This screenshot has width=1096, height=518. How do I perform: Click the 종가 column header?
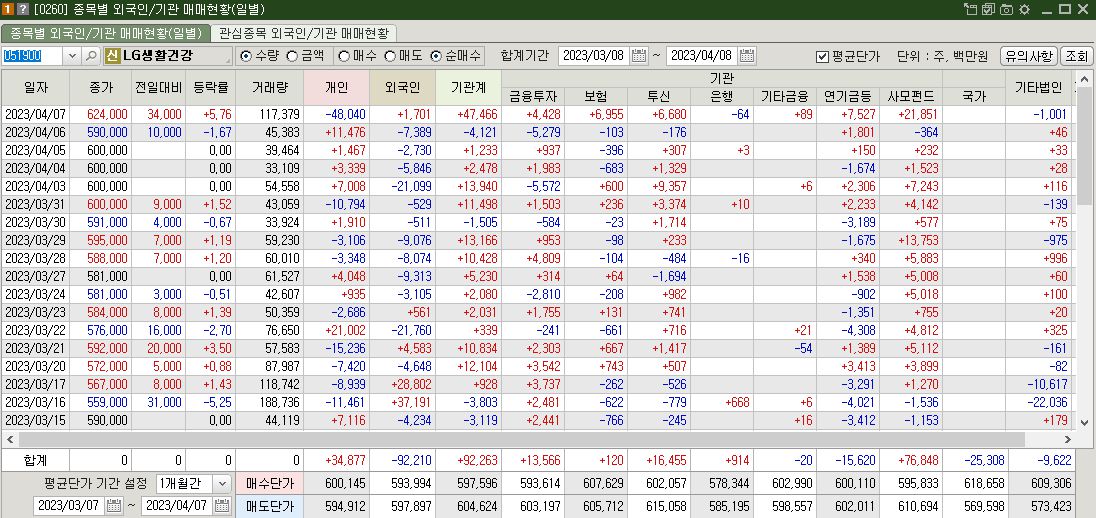(x=101, y=87)
